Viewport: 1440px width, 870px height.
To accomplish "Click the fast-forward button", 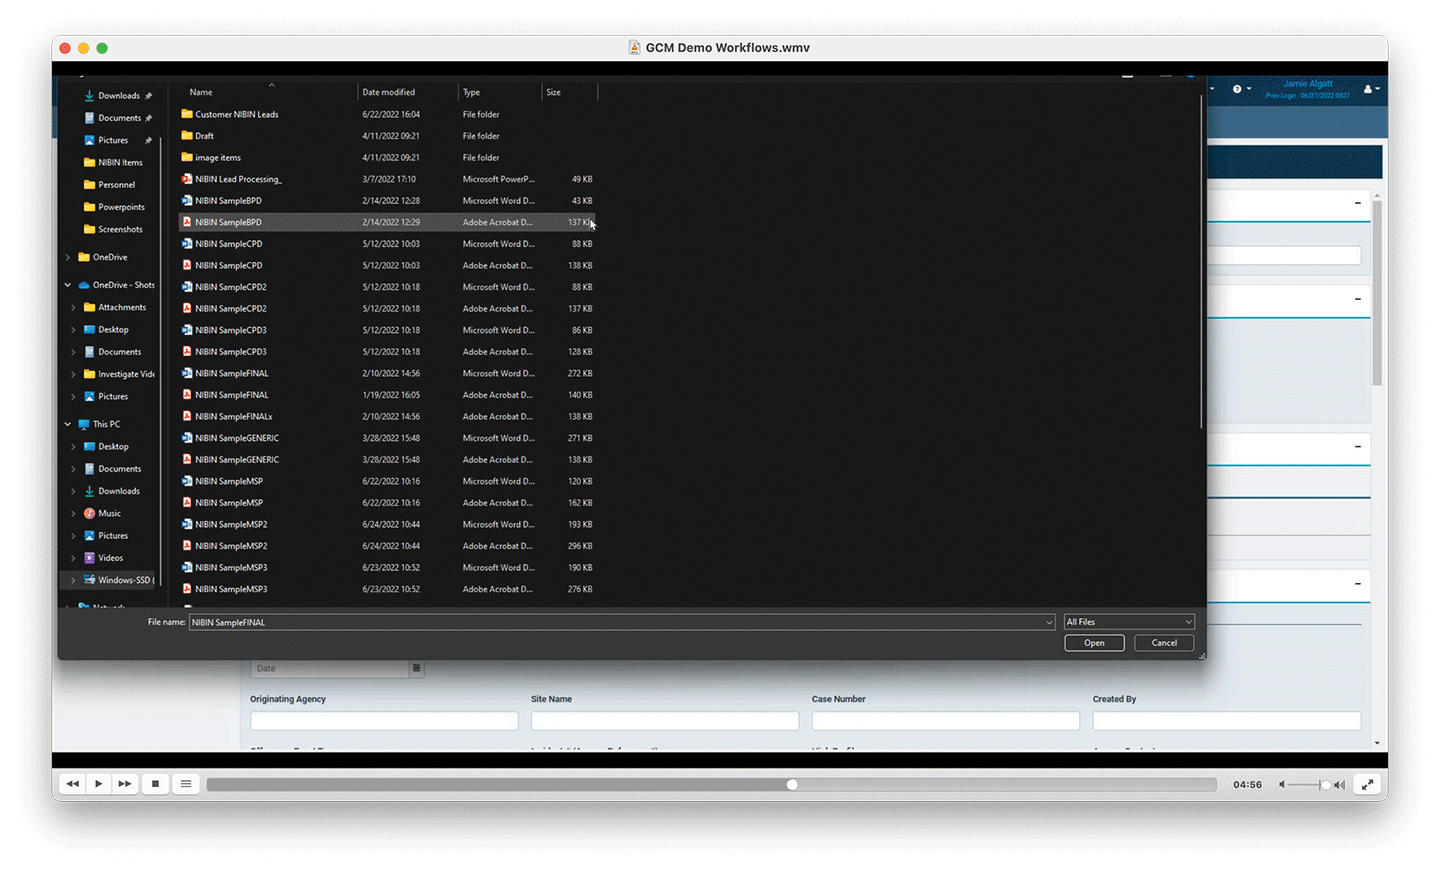I will (125, 784).
